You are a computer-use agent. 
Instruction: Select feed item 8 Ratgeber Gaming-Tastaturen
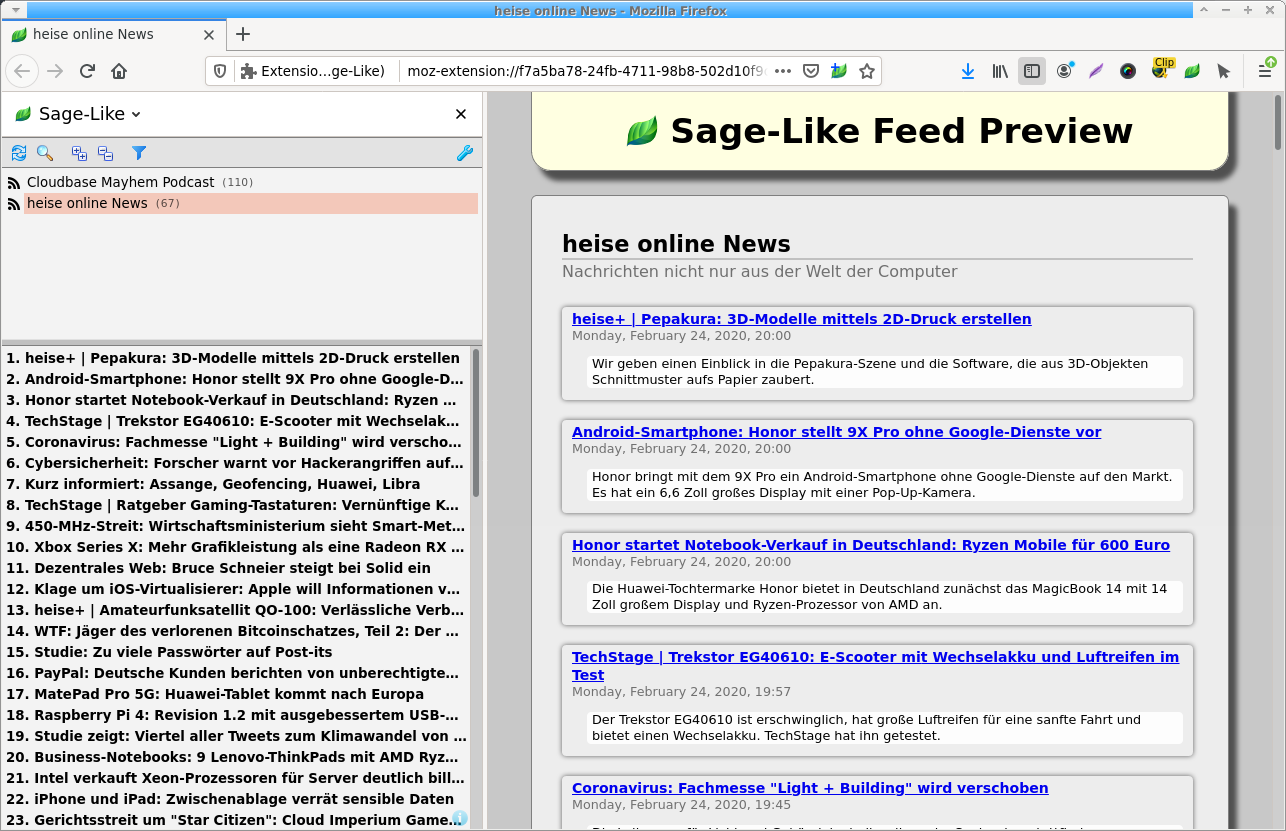pyautogui.click(x=236, y=505)
